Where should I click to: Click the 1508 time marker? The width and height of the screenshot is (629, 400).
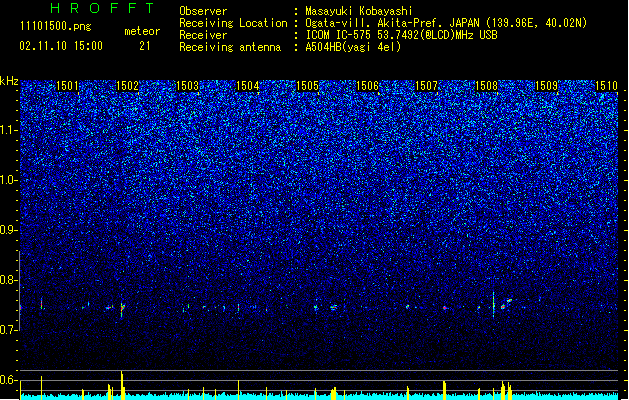[486, 86]
